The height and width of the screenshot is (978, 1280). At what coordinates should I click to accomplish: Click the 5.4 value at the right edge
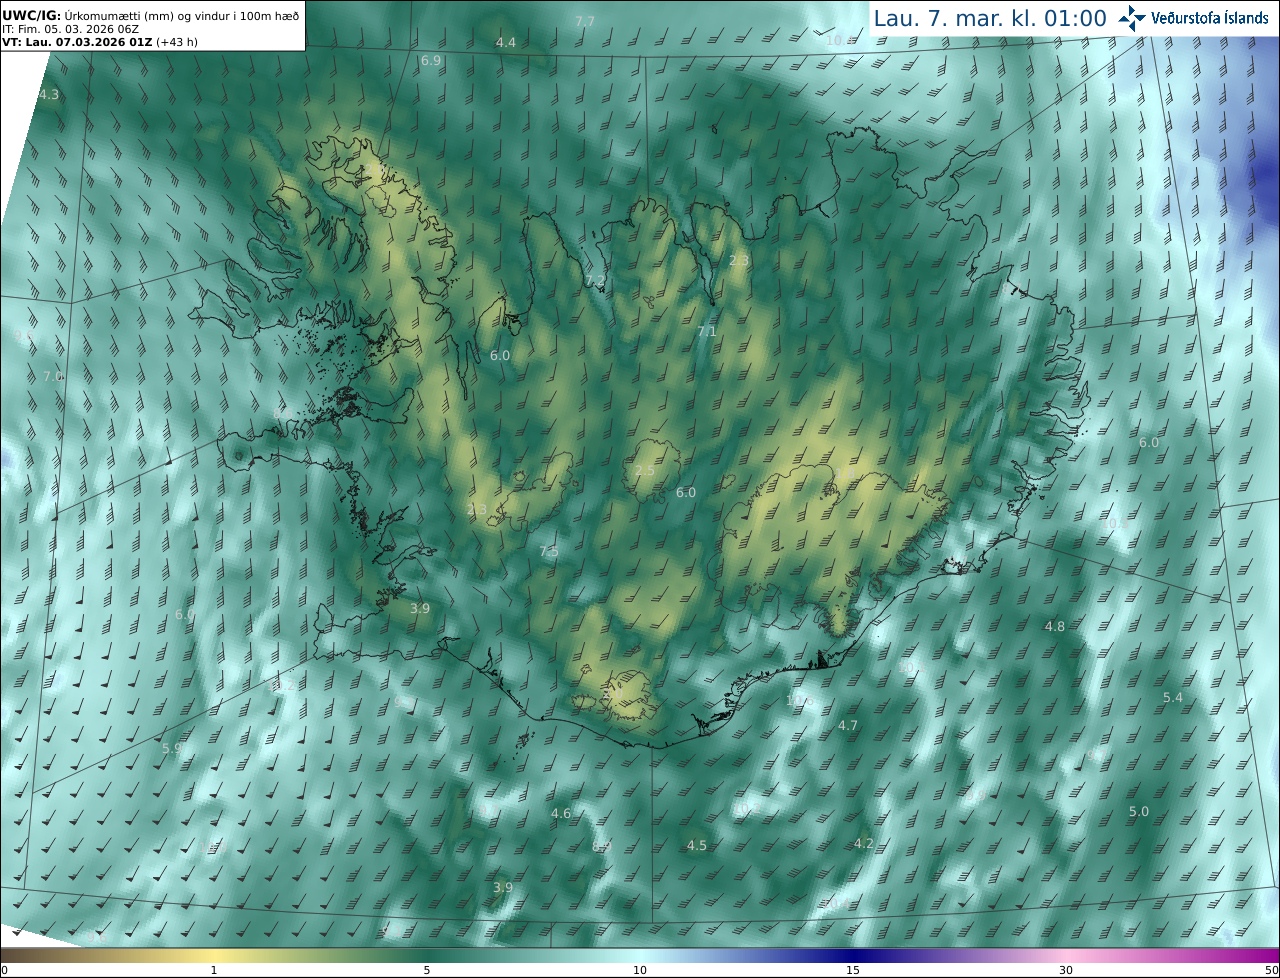[1173, 698]
